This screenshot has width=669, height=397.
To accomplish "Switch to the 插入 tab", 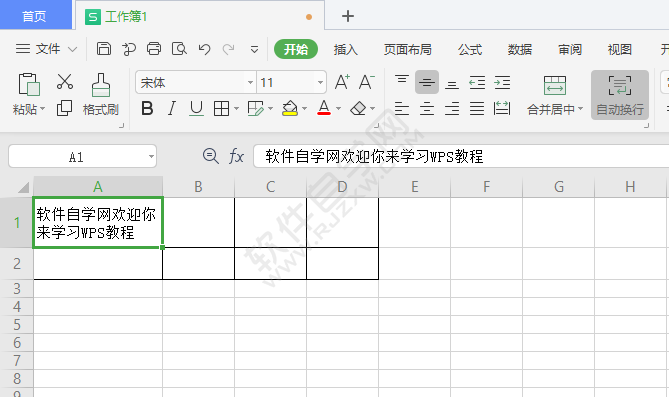I will (346, 50).
